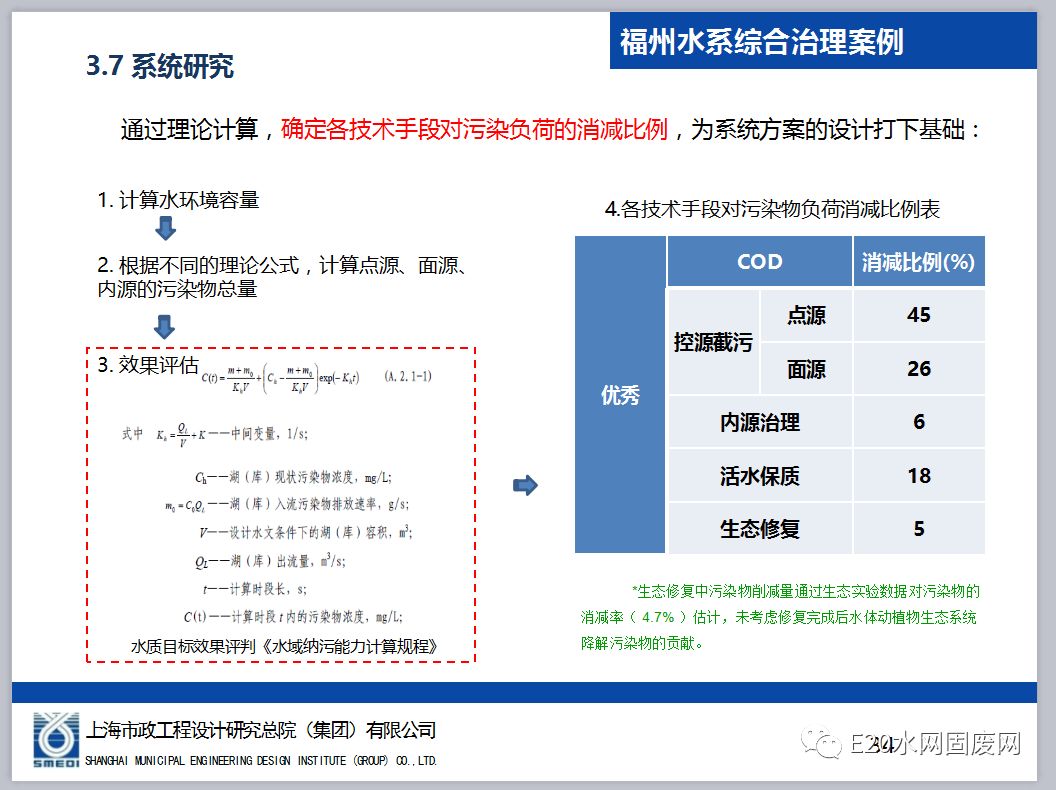The height and width of the screenshot is (790, 1056).
Task: Click the value '5' in table
Action: click(x=919, y=529)
